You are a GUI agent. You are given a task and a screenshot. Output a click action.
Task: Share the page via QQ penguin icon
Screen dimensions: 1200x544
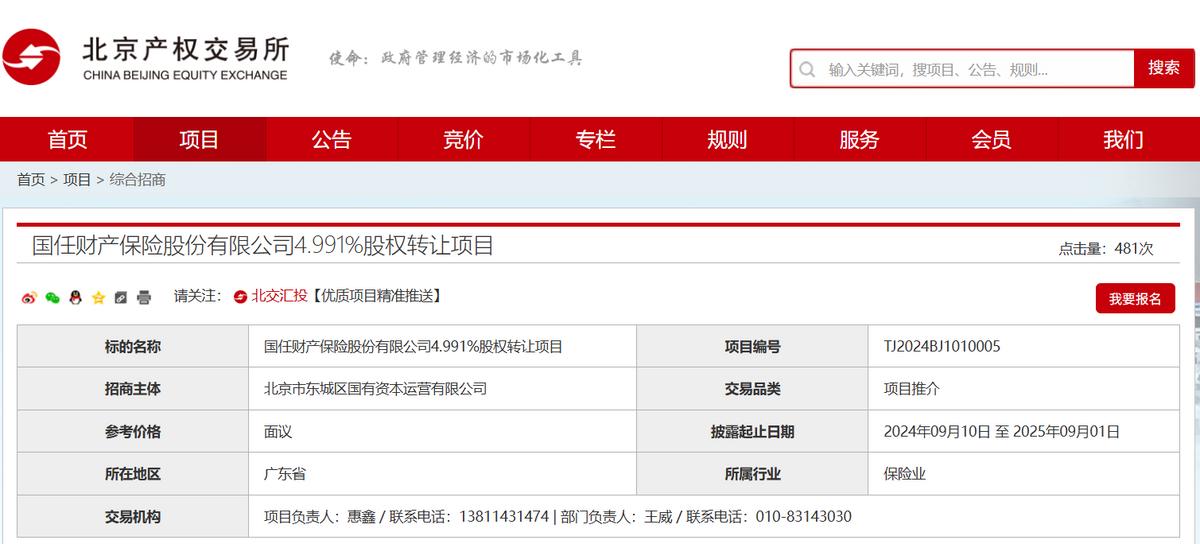point(75,297)
